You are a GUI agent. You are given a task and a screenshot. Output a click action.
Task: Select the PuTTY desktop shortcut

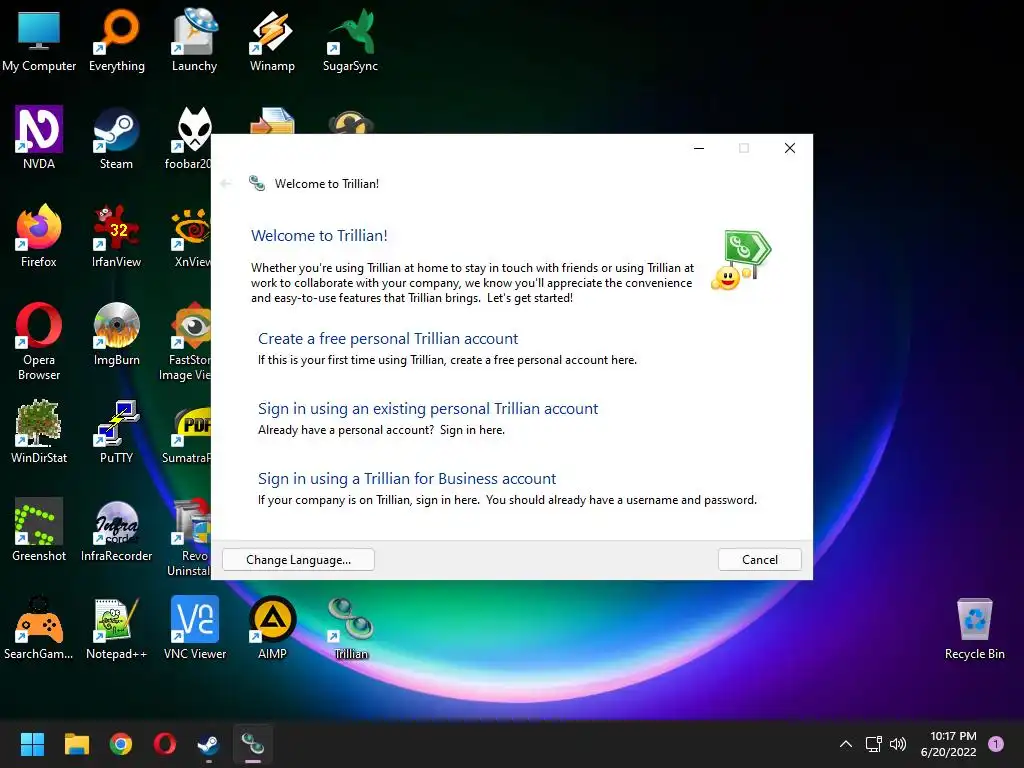pyautogui.click(x=116, y=432)
